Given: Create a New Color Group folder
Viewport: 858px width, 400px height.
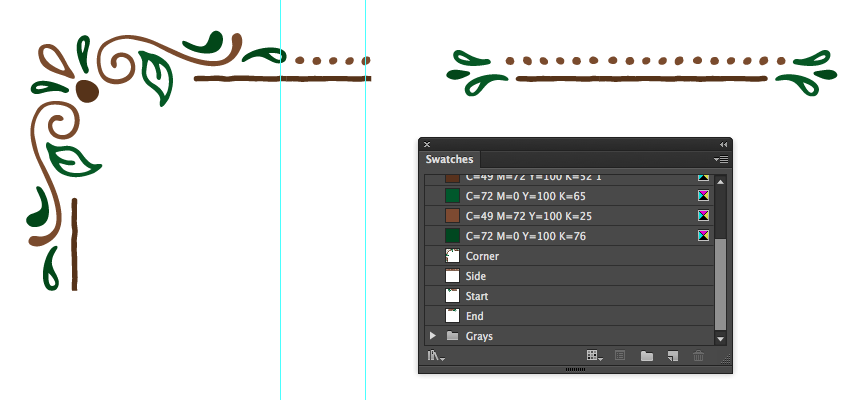Looking at the screenshot, I should (647, 356).
